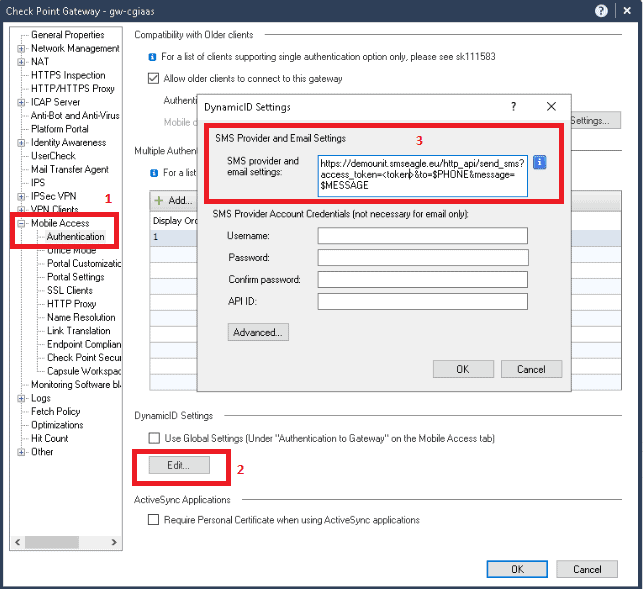Select Anti-Bot and Anti-Virus in tree

(75, 116)
